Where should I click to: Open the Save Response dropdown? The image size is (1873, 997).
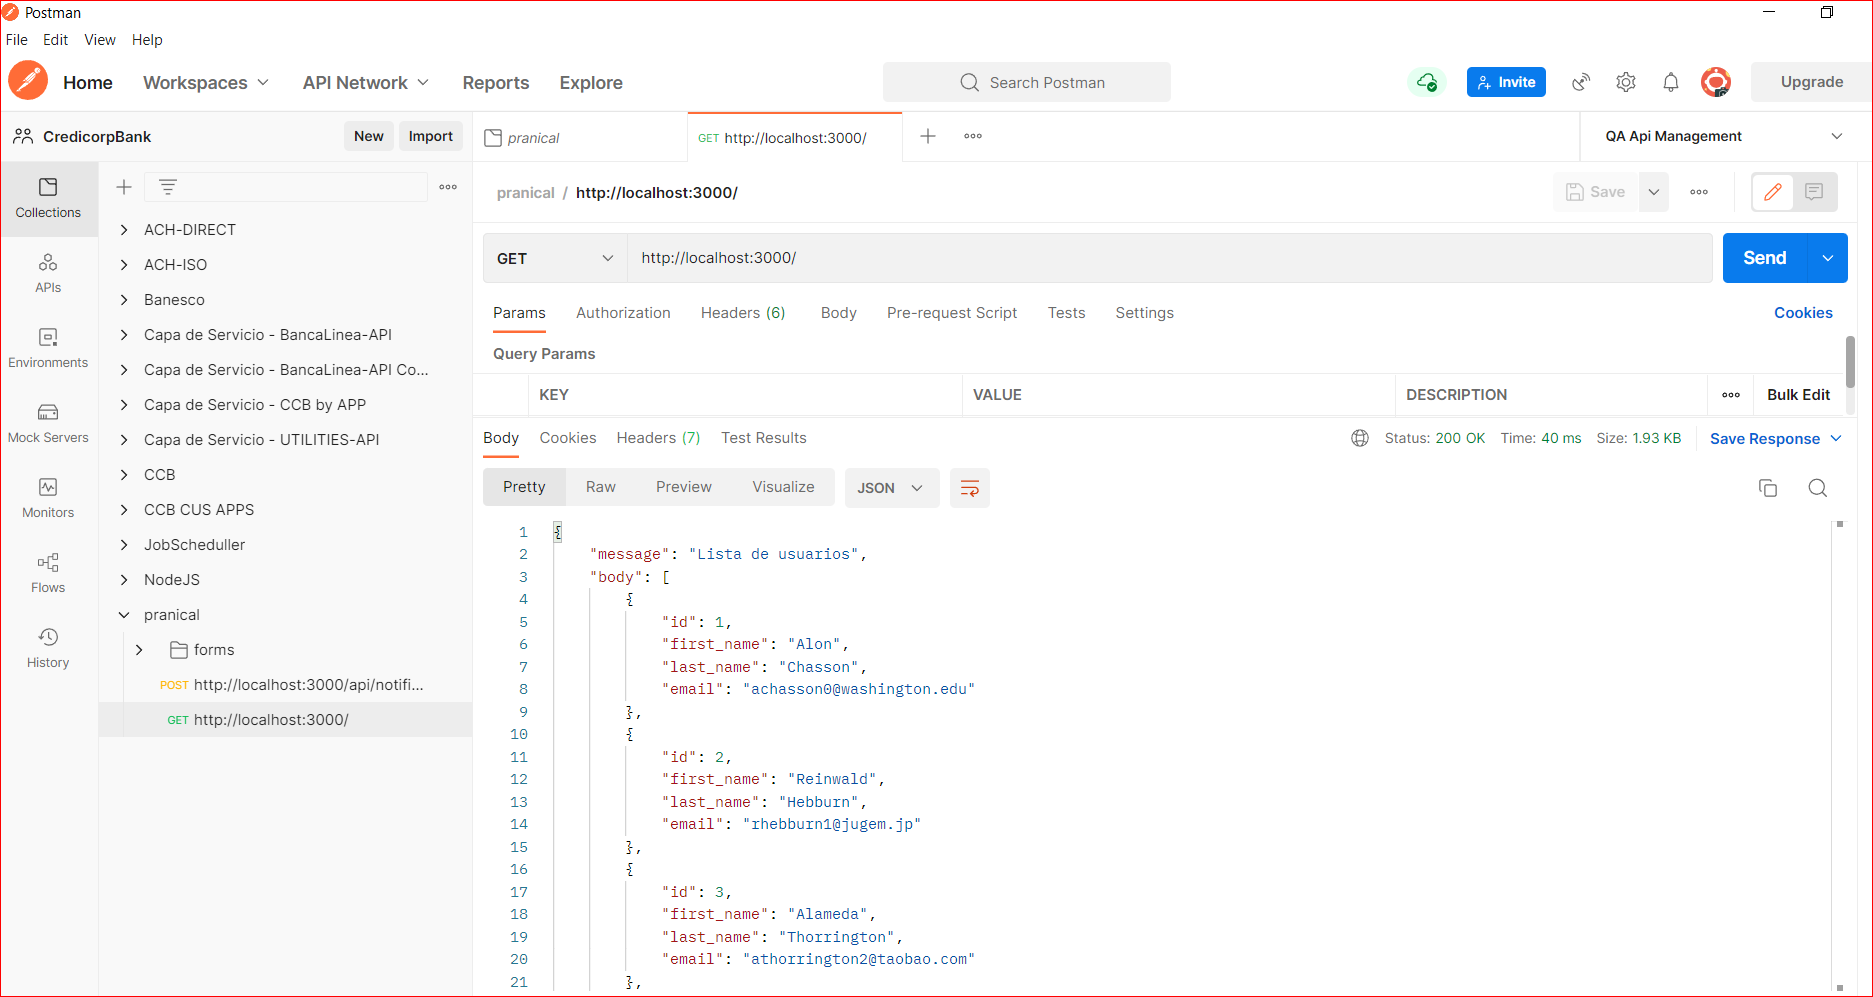[x=1776, y=439]
